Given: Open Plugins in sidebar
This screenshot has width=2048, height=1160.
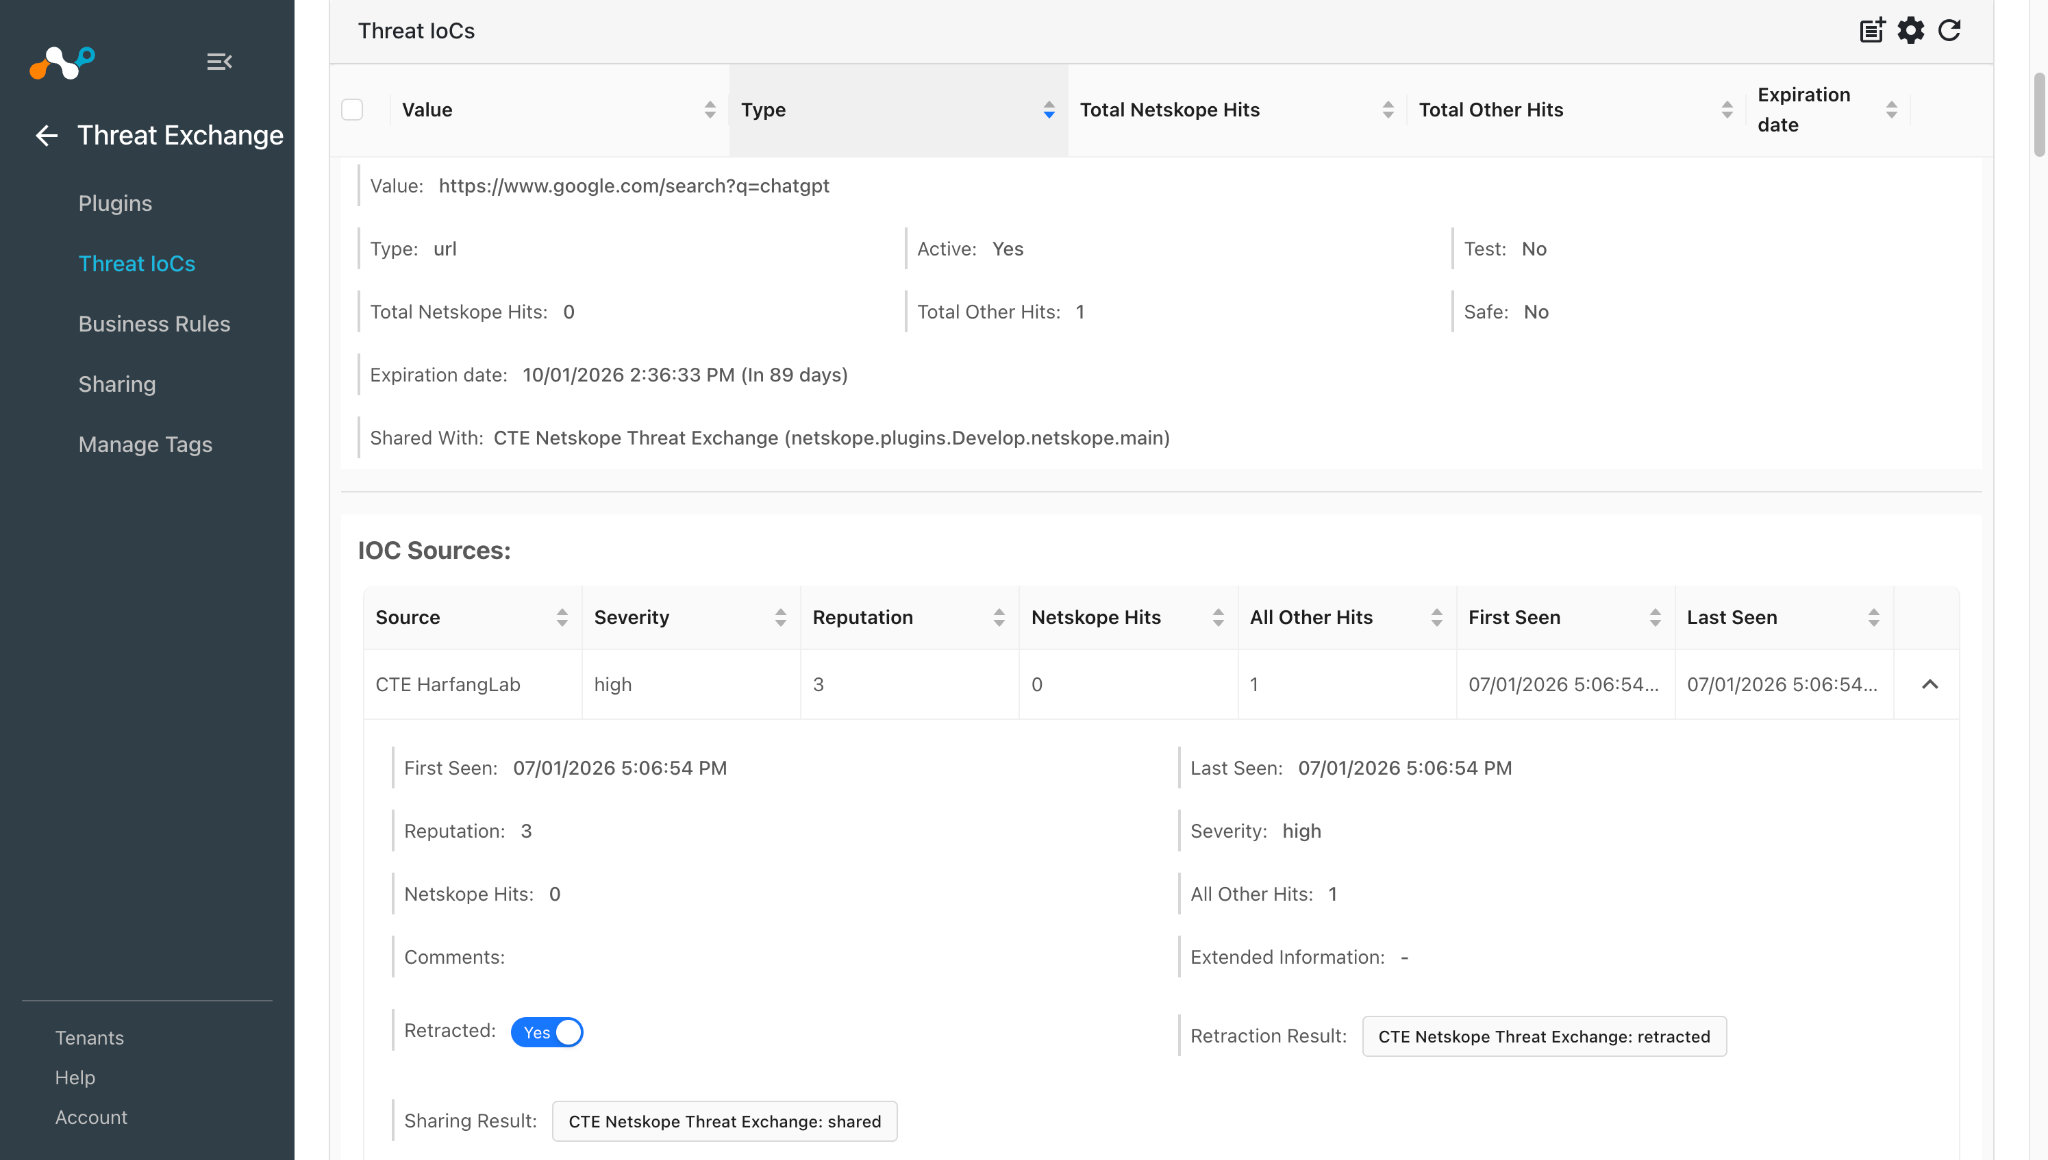Looking at the screenshot, I should point(115,204).
